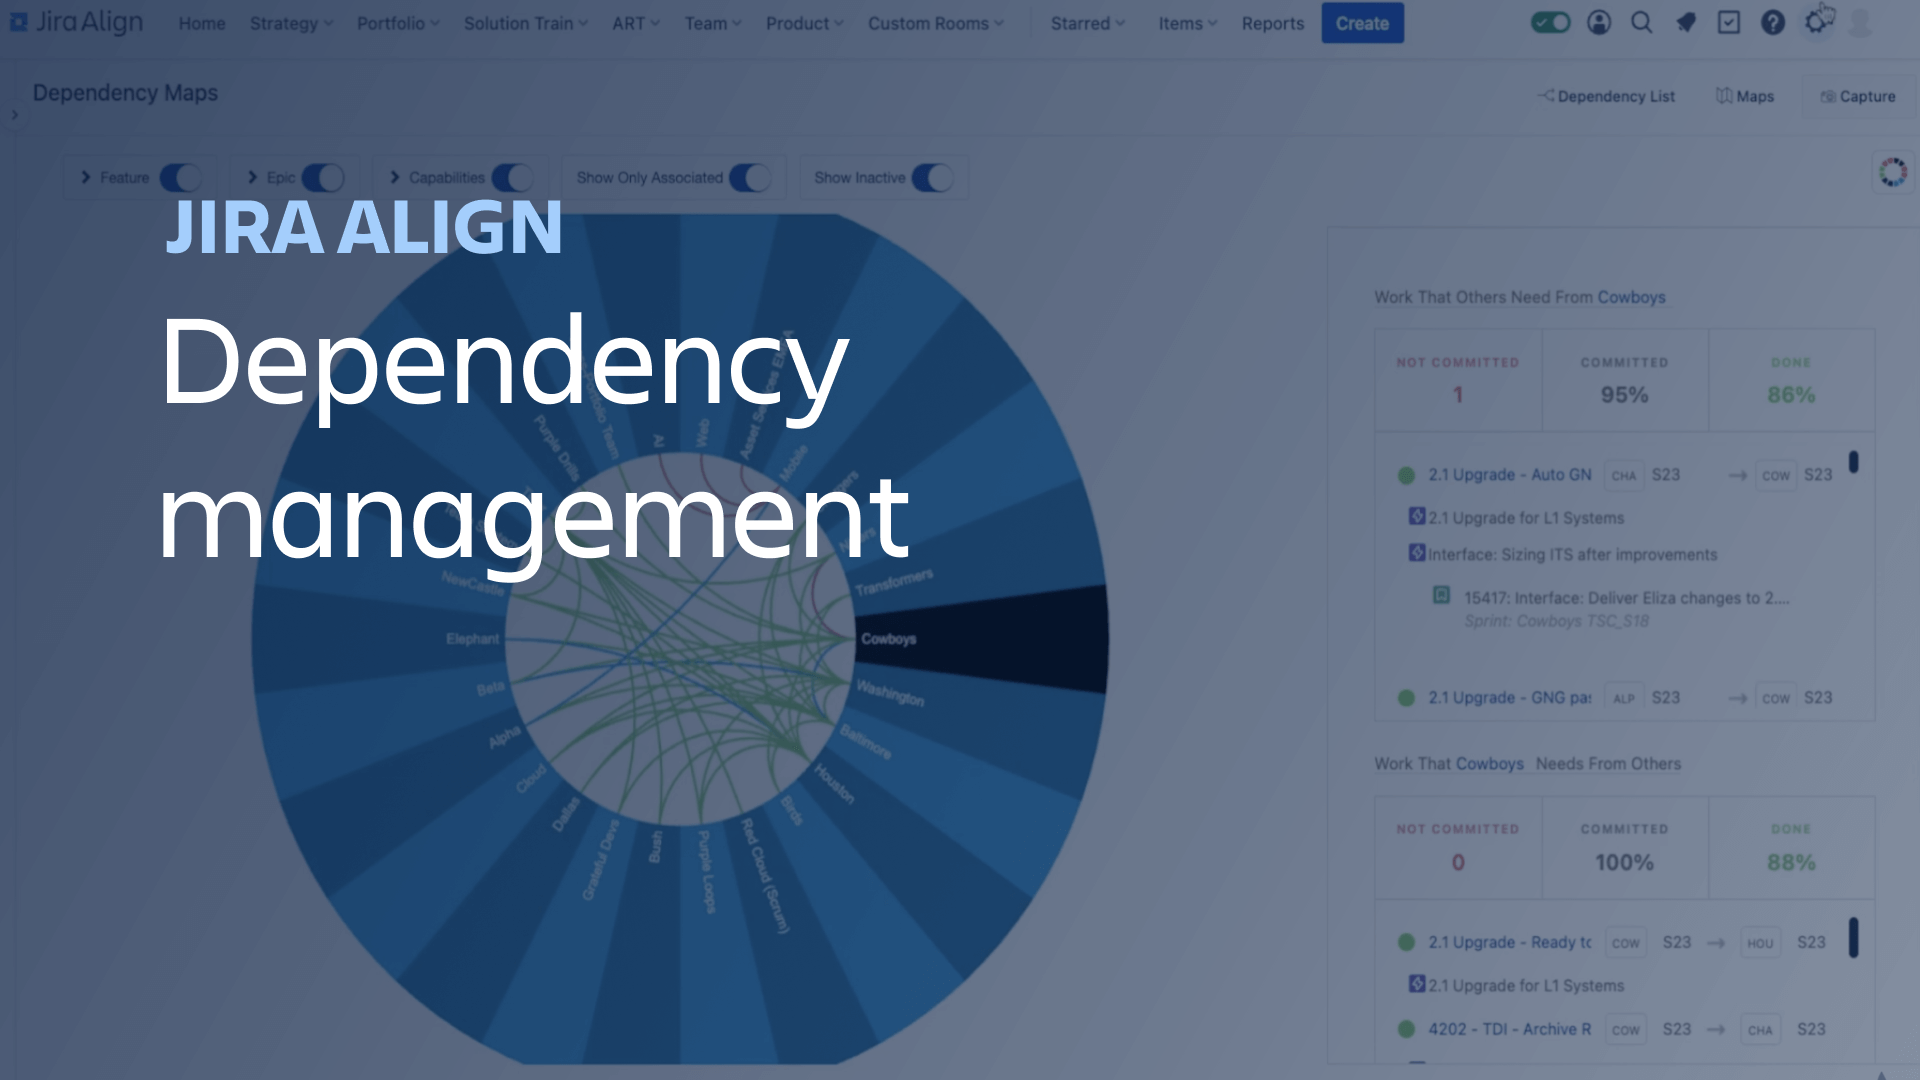Click the Dependency Maps page title
This screenshot has width=1920, height=1080.
pos(125,92)
